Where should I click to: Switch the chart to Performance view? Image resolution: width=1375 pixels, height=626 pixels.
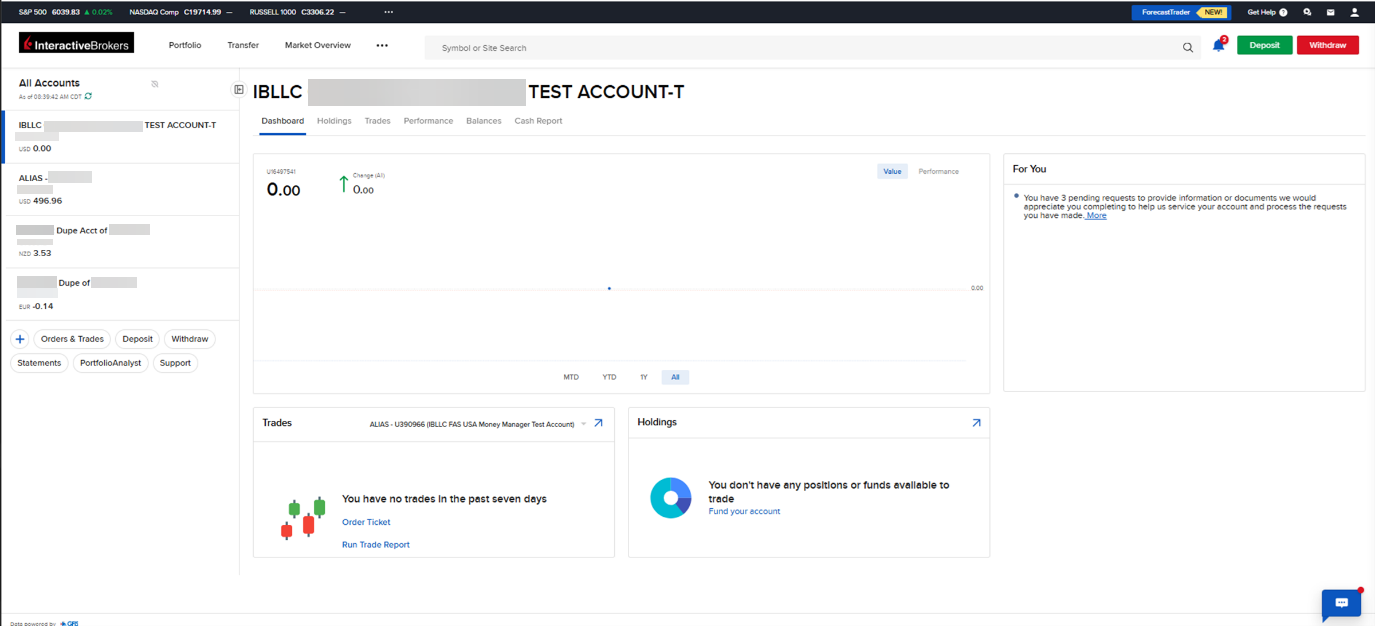point(938,172)
